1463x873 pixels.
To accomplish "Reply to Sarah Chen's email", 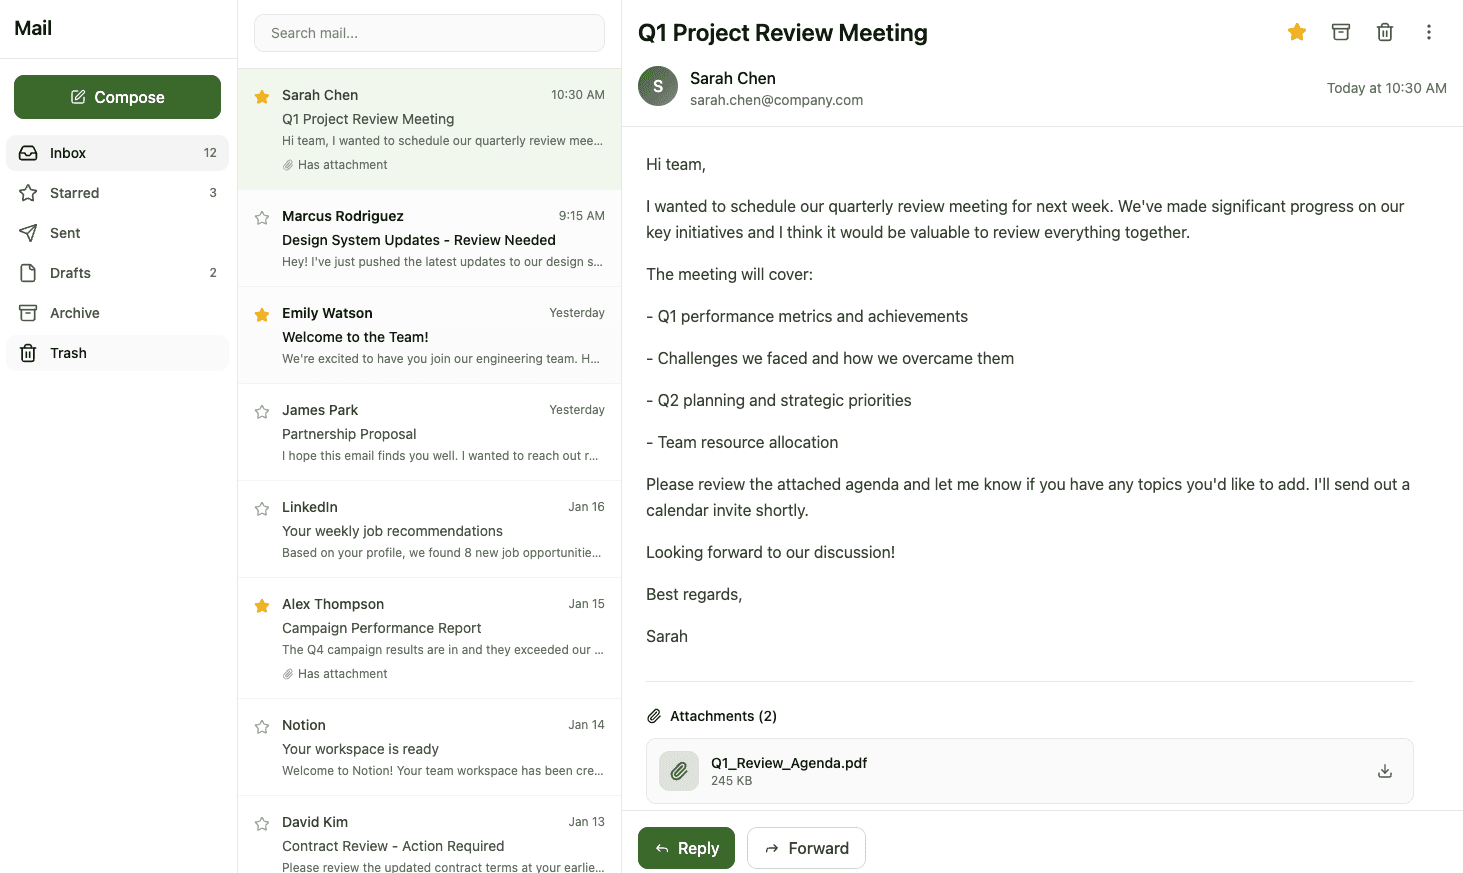I will pos(686,848).
